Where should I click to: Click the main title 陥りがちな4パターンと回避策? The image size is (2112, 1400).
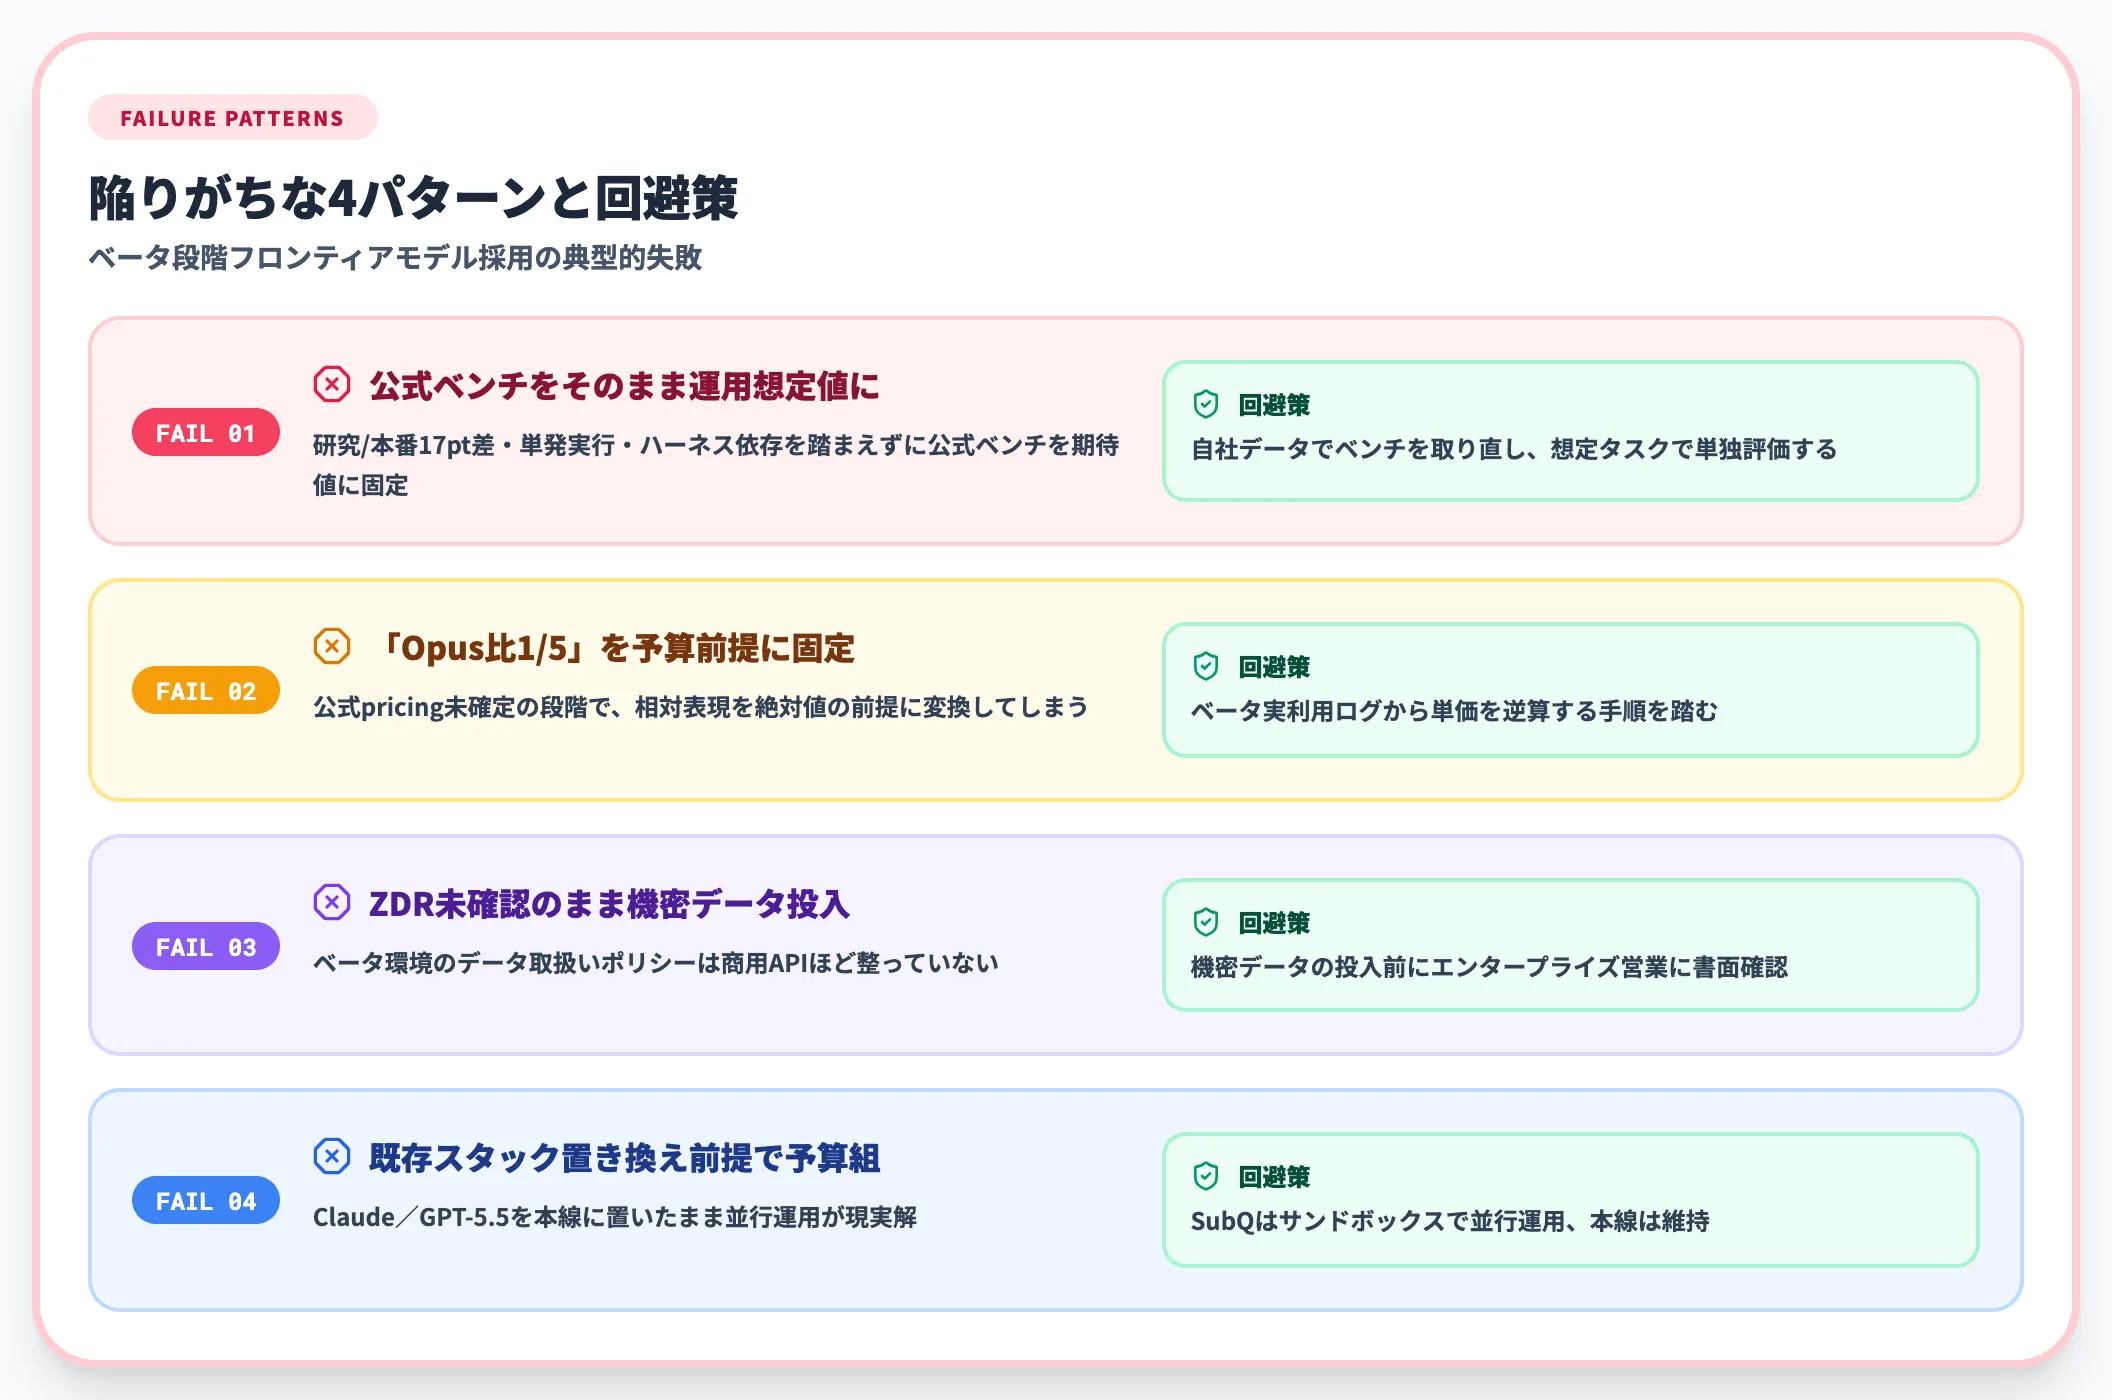coord(413,197)
